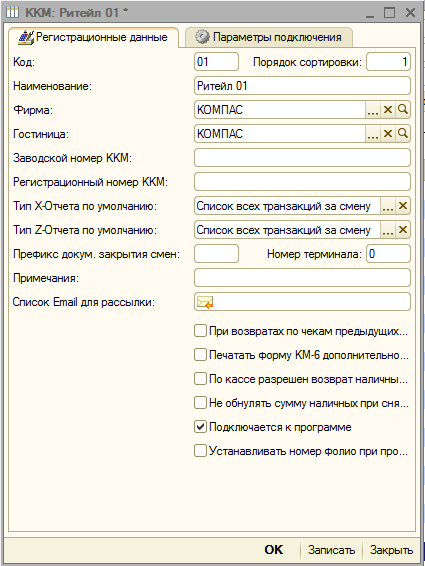
Task: Click the Регистрационные данные tab icon
Action: (26, 38)
